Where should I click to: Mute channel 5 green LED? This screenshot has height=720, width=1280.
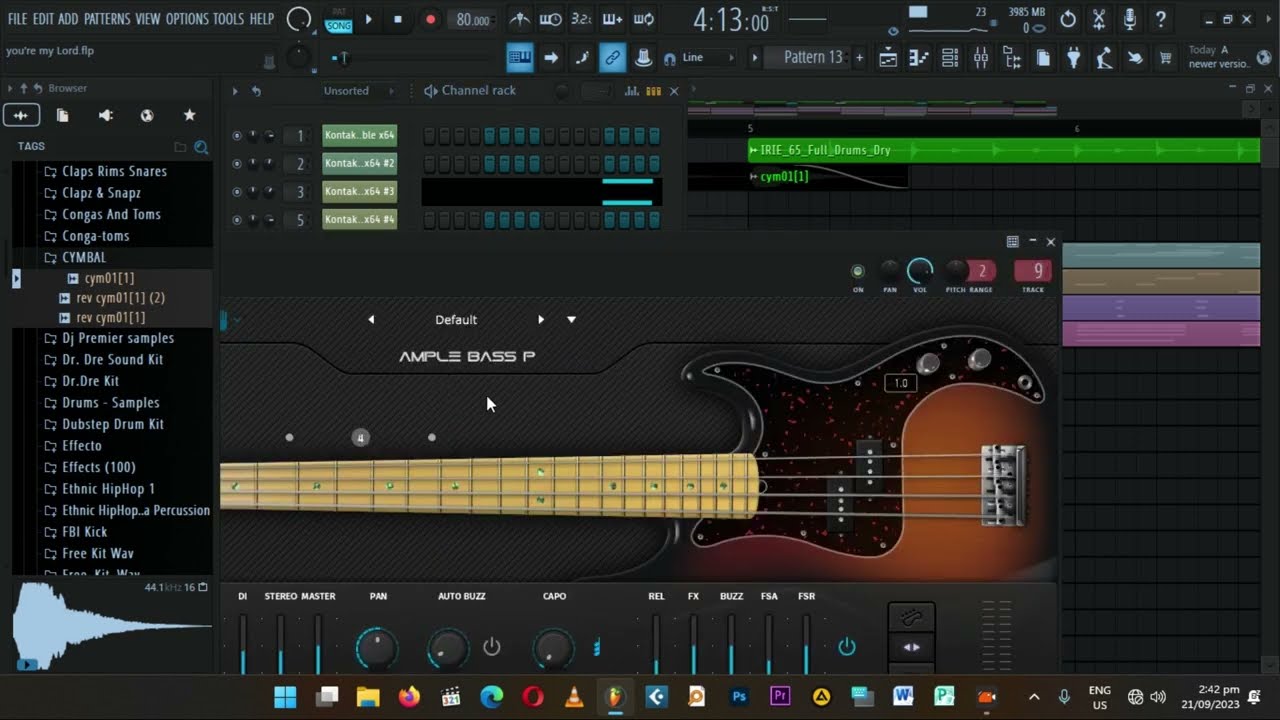pyautogui.click(x=237, y=220)
